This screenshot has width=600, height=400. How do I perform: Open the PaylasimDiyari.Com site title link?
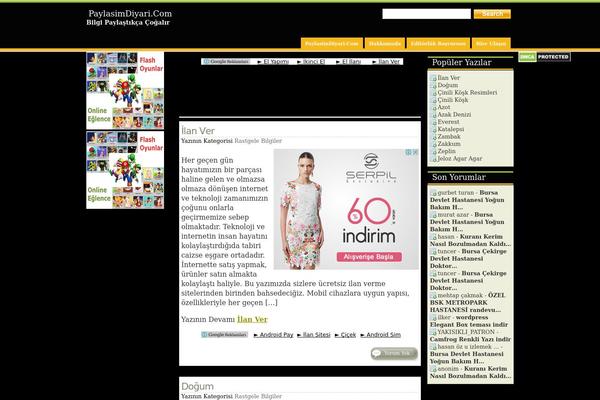130,14
